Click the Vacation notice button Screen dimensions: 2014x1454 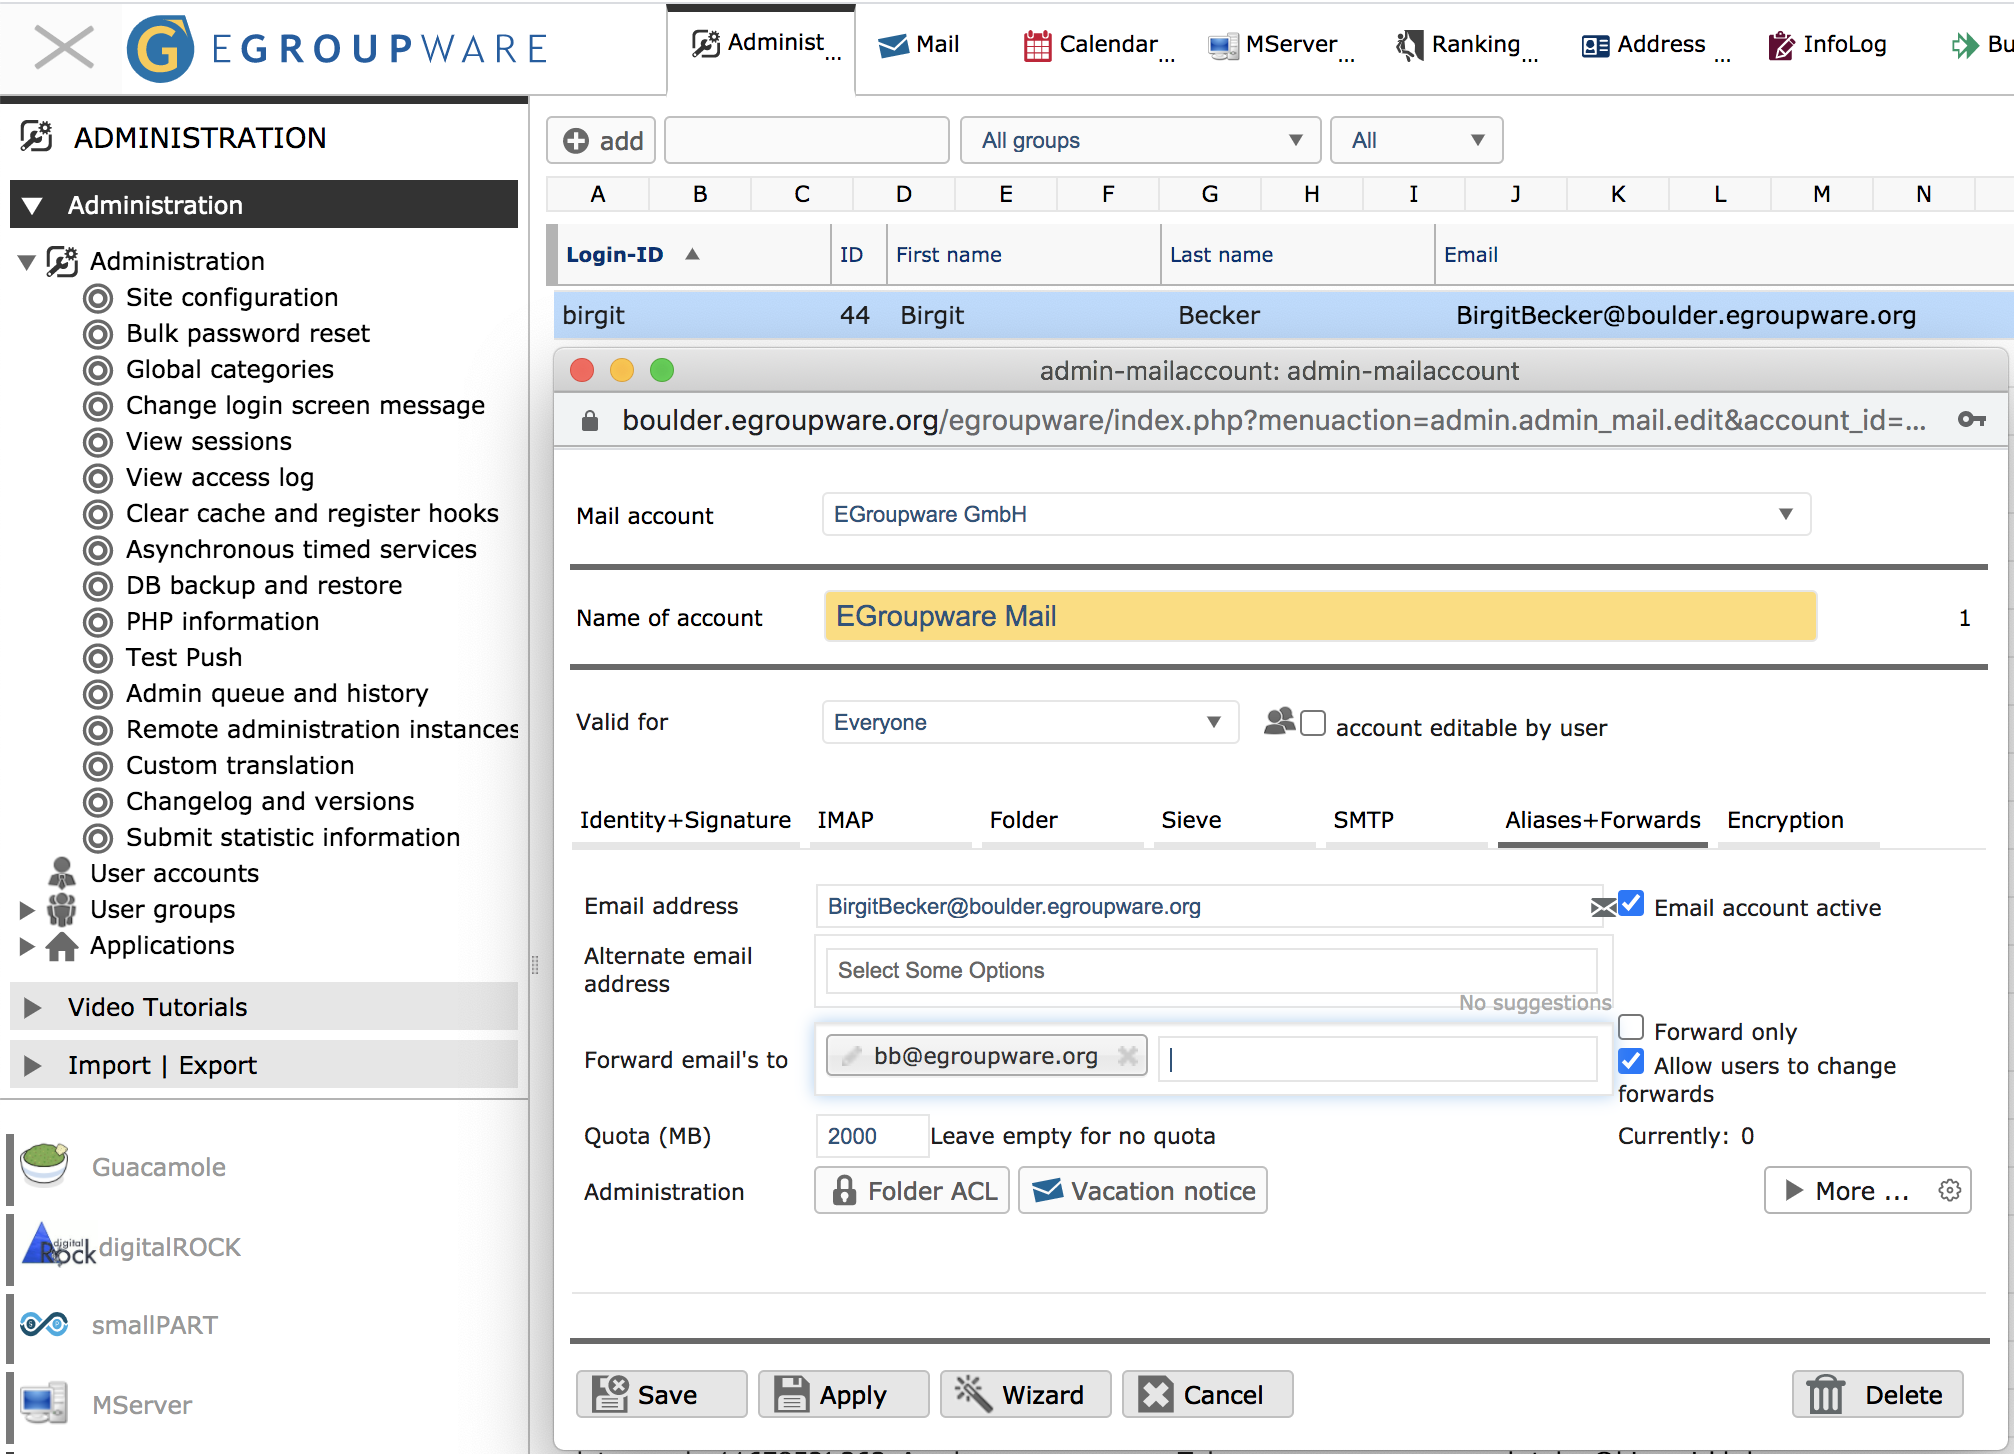[x=1143, y=1191]
